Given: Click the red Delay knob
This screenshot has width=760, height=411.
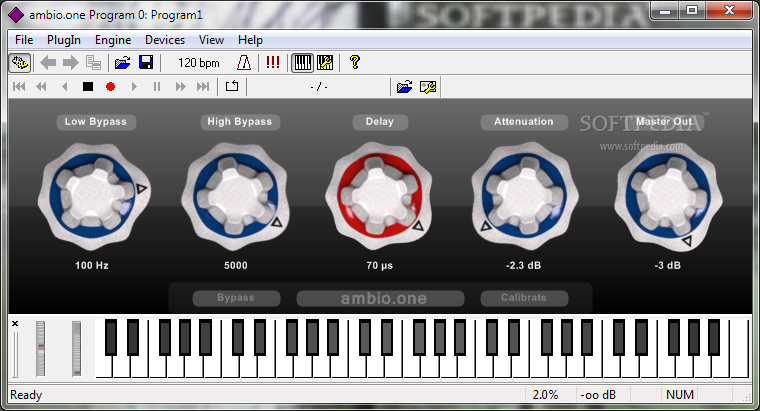Looking at the screenshot, I should 379,196.
